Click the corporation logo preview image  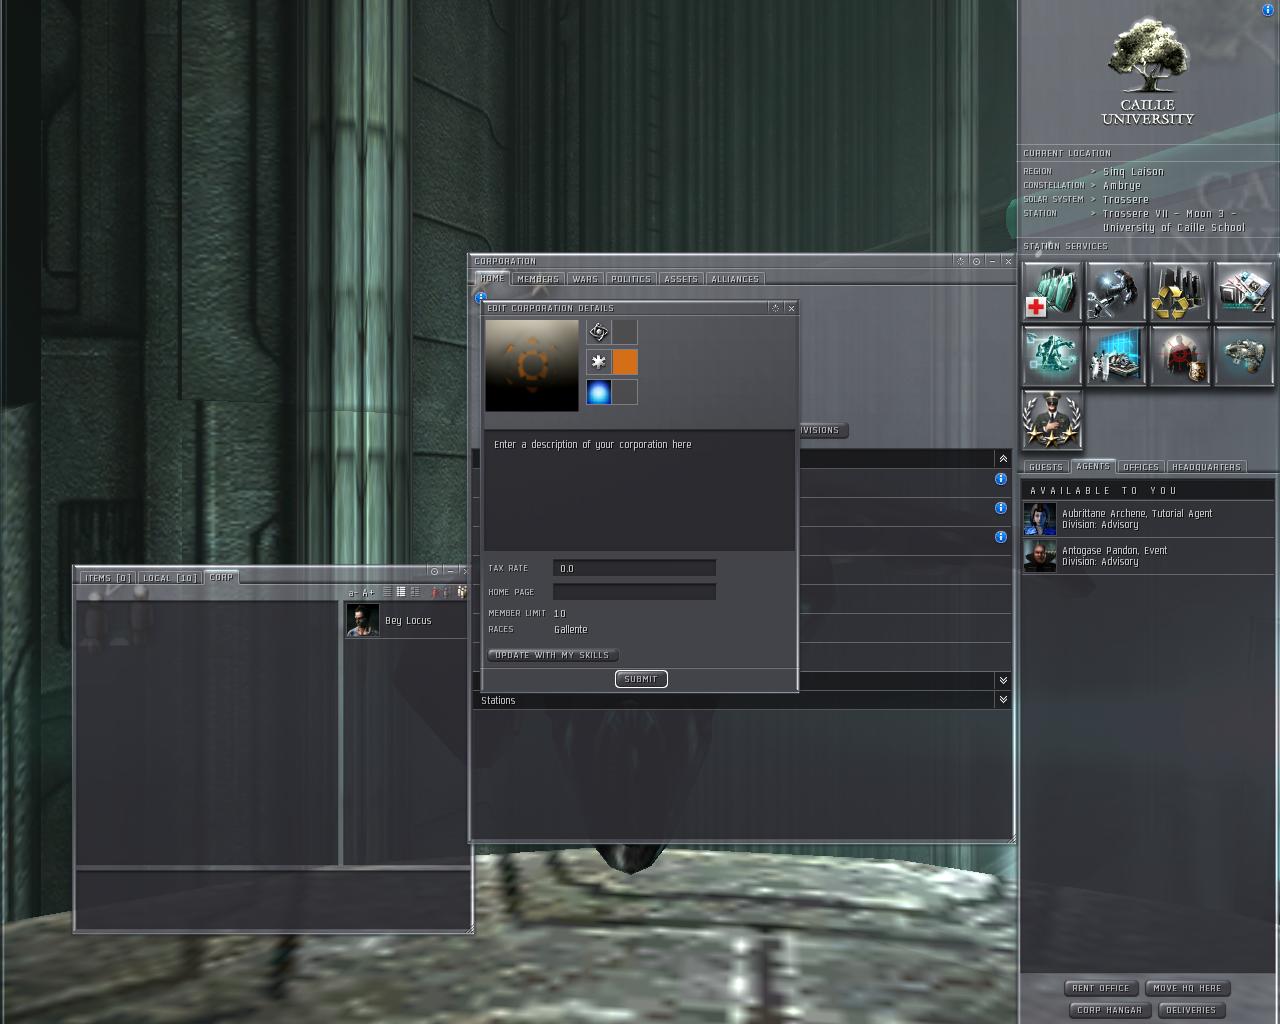[532, 366]
